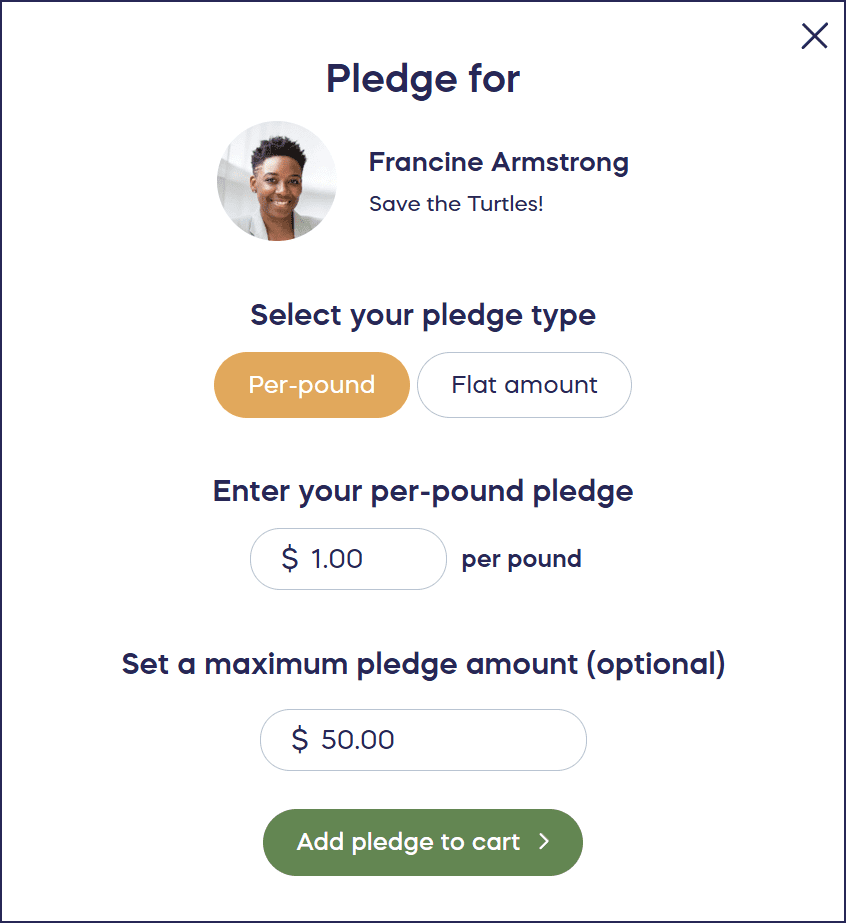Select the Per-pound pledge type
The height and width of the screenshot is (923, 846).
pyautogui.click(x=311, y=385)
